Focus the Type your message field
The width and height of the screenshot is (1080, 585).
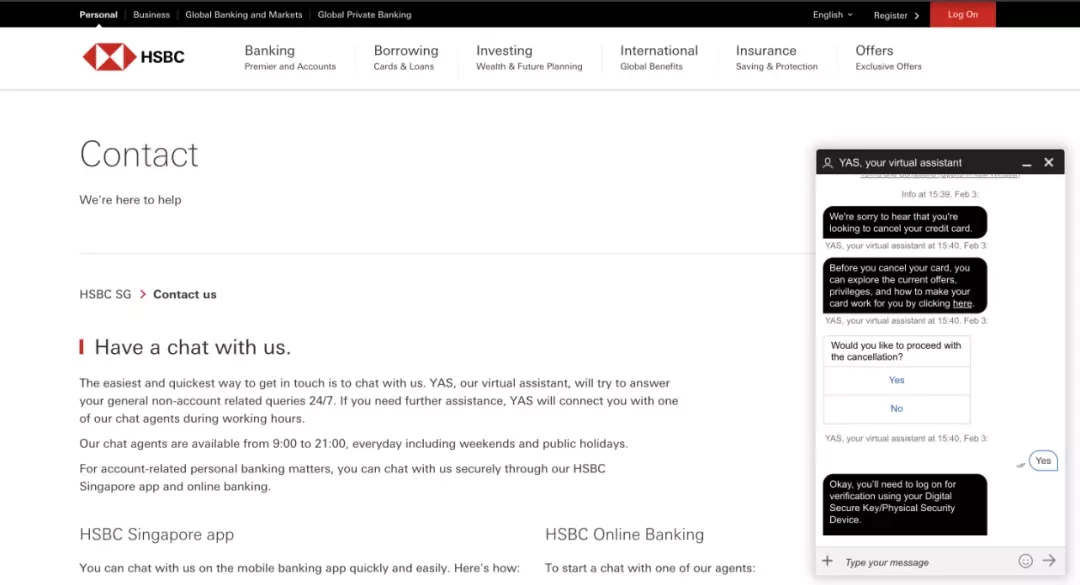926,562
